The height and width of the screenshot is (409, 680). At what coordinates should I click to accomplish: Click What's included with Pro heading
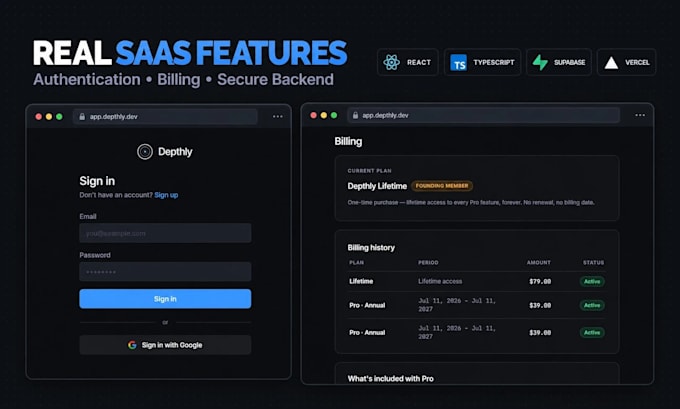tap(391, 379)
